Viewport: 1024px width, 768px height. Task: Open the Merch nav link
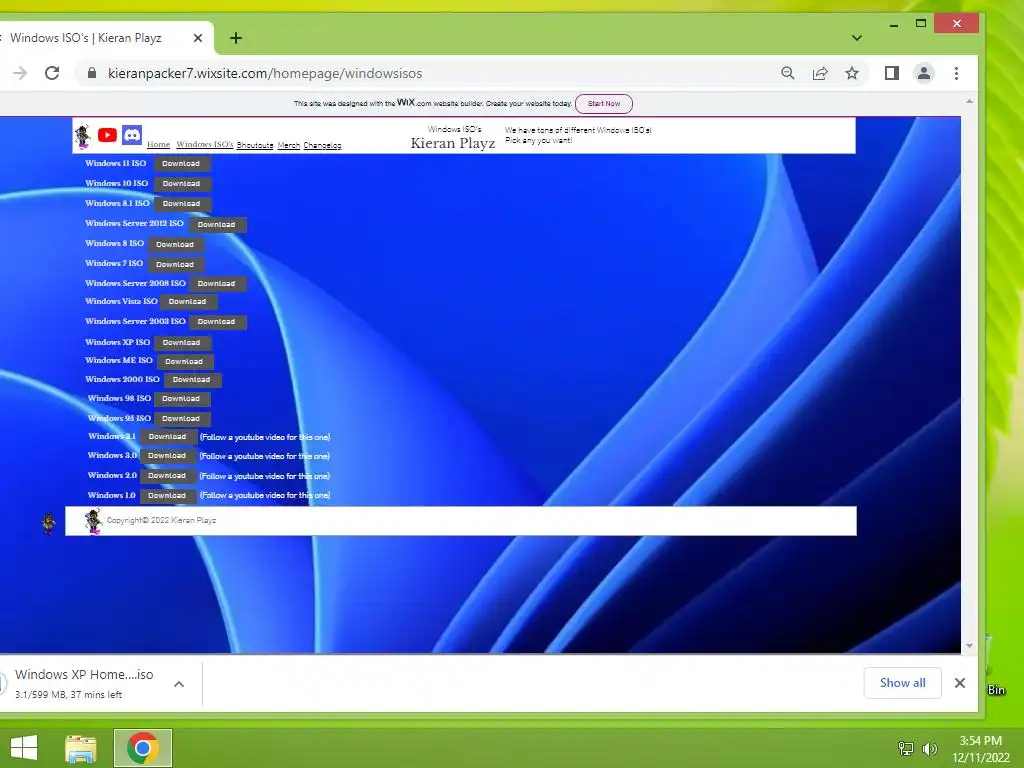point(289,145)
